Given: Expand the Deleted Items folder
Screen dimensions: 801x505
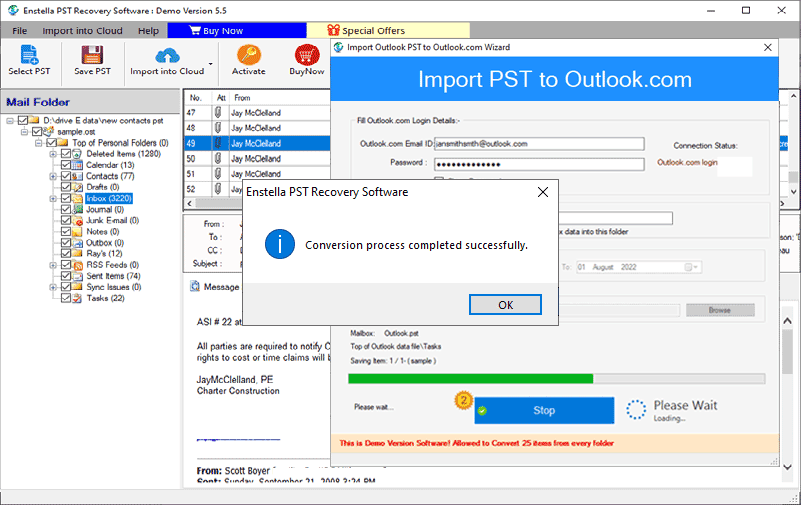Looking at the screenshot, I should coord(53,154).
